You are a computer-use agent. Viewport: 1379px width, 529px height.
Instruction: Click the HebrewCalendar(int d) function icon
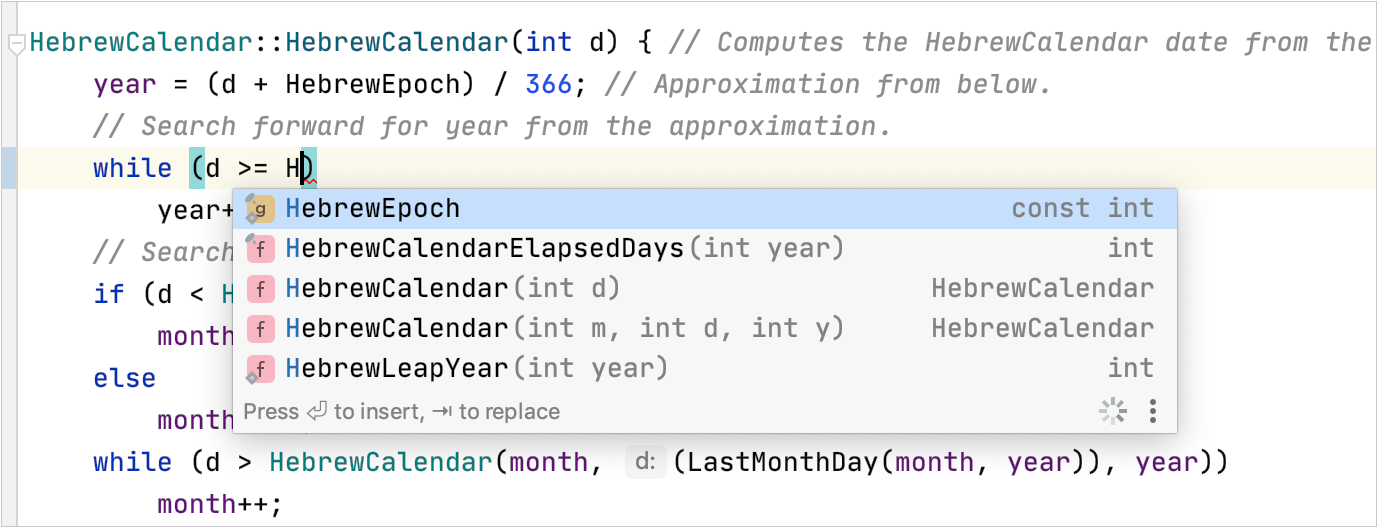(260, 289)
